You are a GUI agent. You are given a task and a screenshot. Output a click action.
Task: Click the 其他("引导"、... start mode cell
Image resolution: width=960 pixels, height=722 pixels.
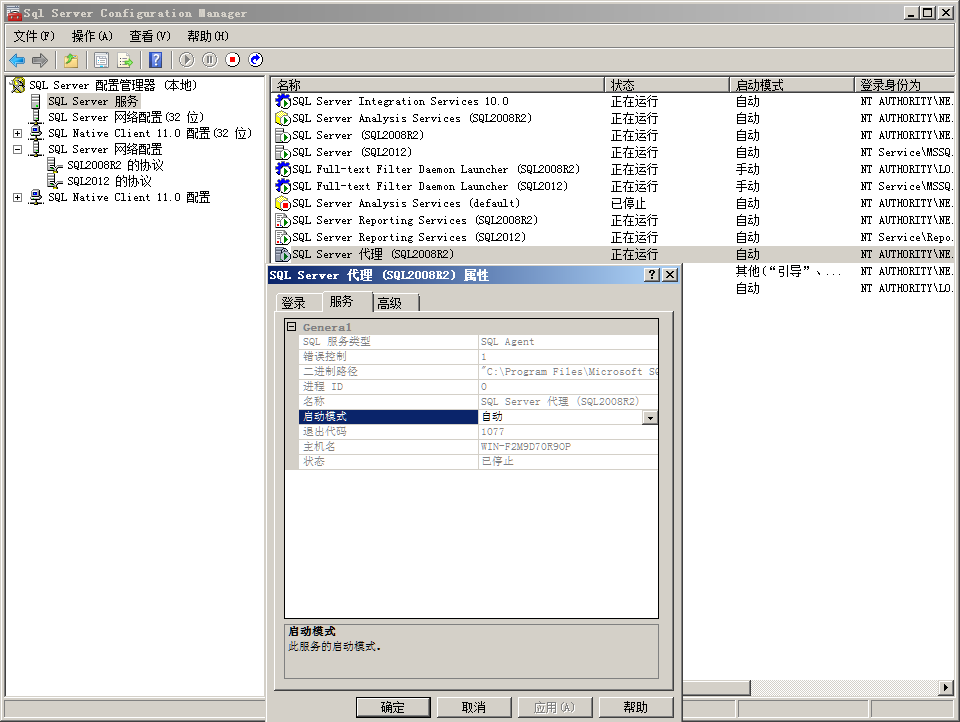point(788,271)
